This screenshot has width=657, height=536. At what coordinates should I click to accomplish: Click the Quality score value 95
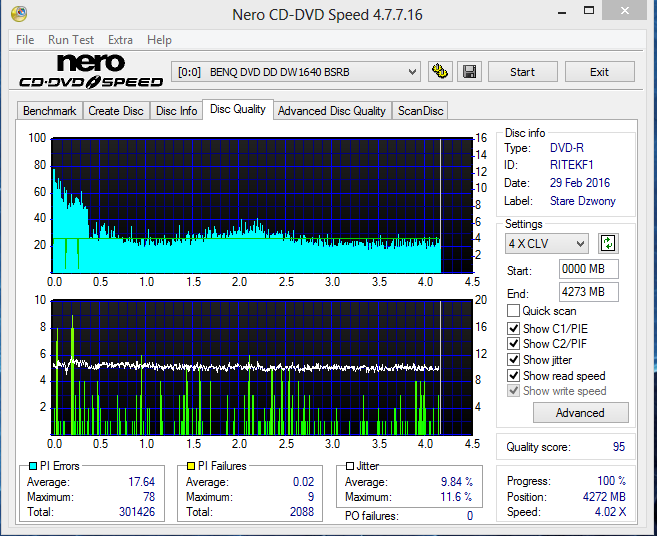pyautogui.click(x=618, y=447)
